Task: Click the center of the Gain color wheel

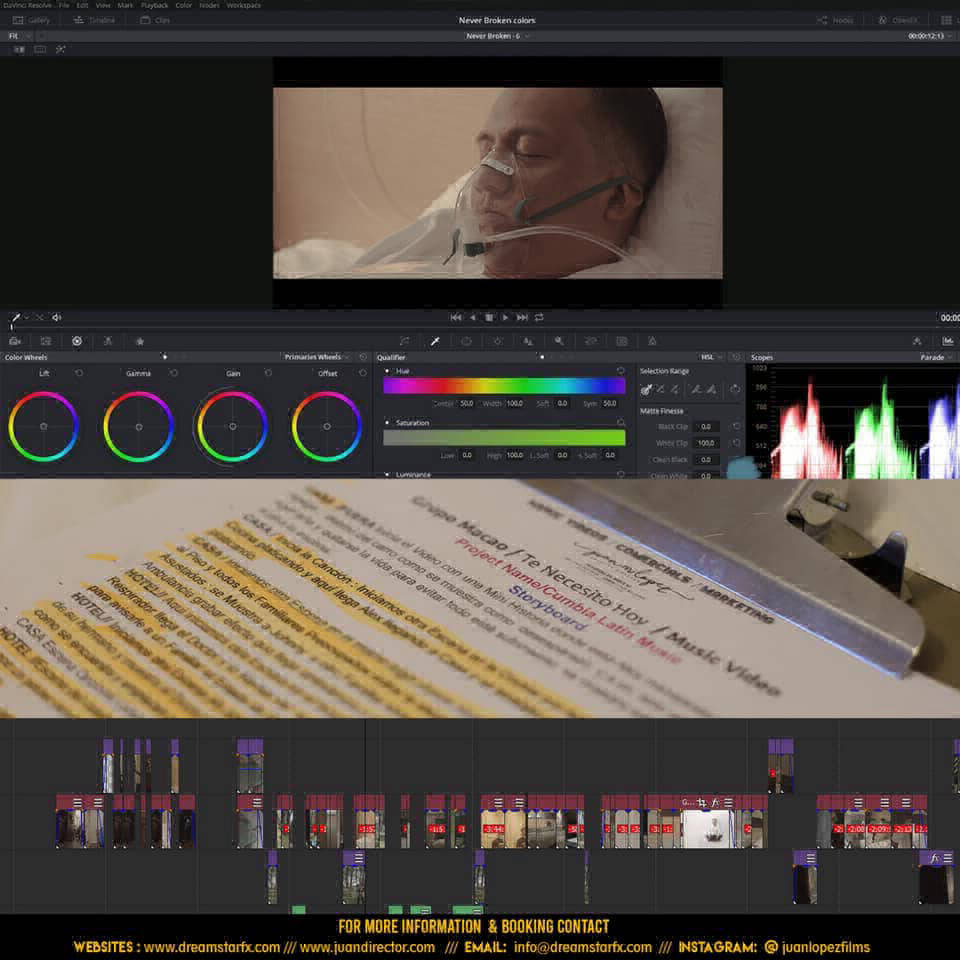Action: pyautogui.click(x=233, y=426)
